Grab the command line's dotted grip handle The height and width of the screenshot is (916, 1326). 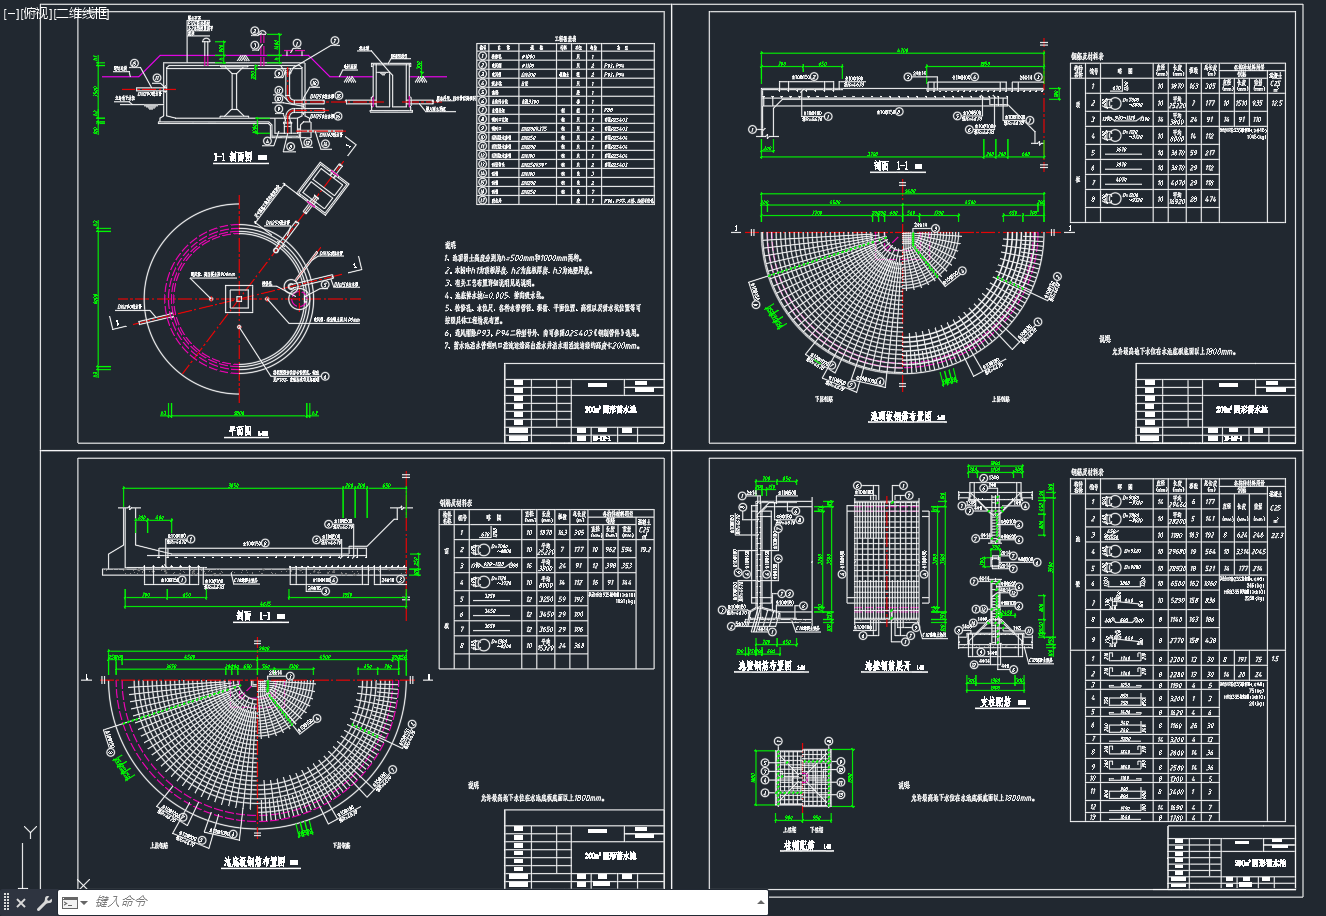[6, 902]
